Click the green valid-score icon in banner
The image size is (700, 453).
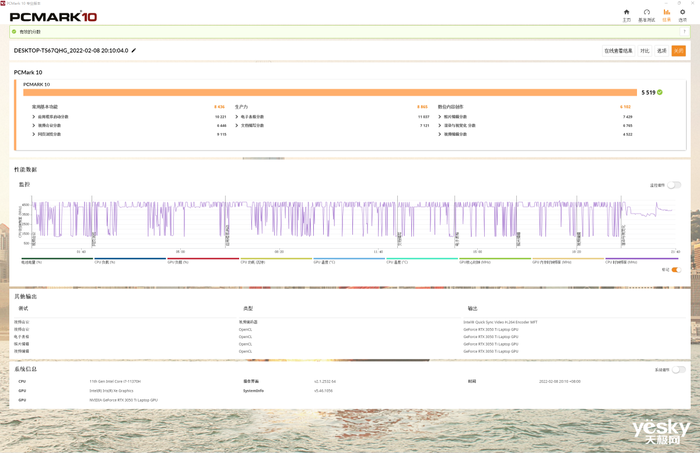tap(14, 32)
